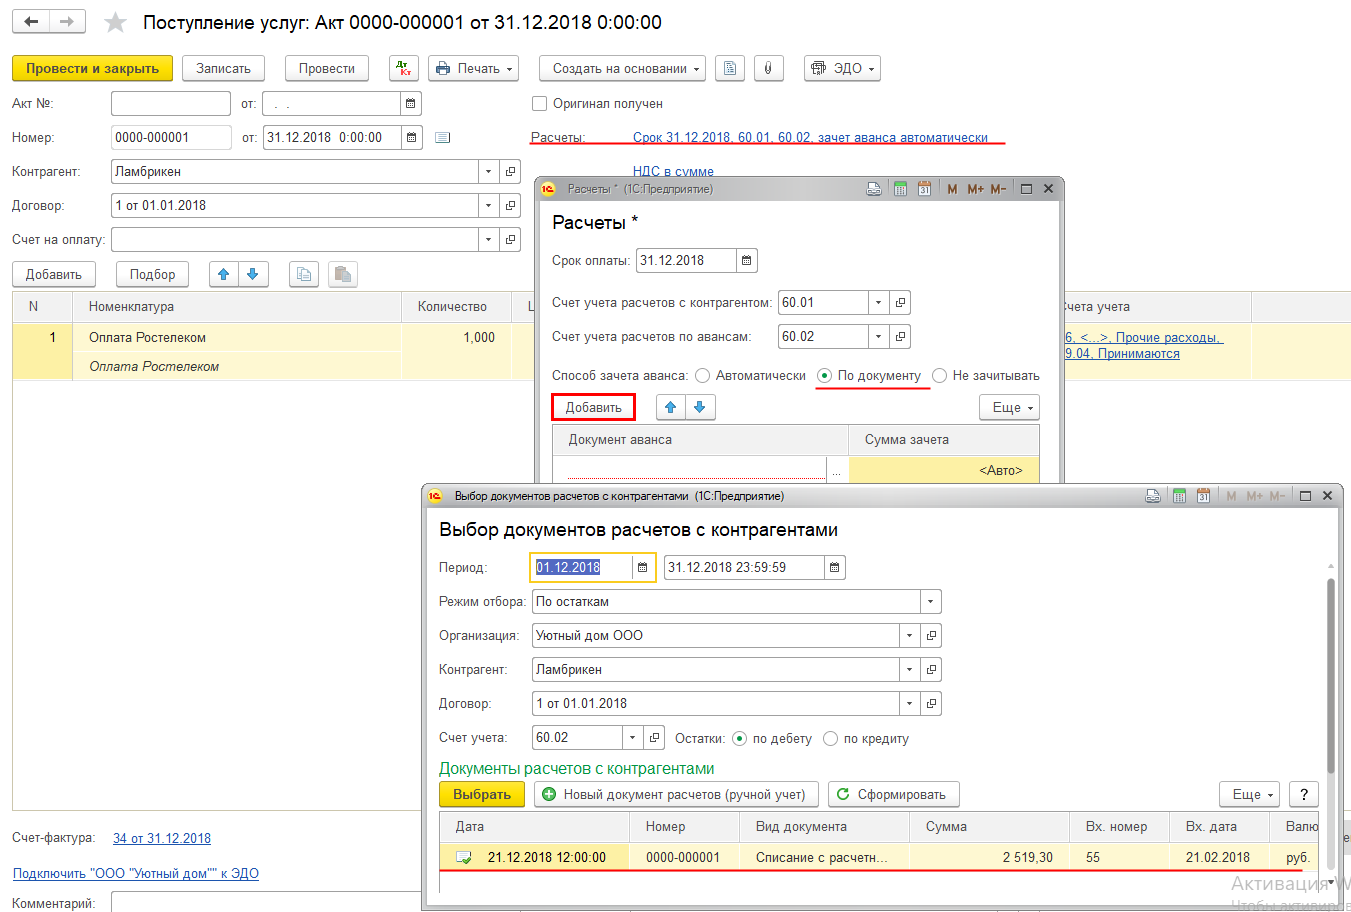Open linked Контрагент Ламбрикен form icon

510,172
